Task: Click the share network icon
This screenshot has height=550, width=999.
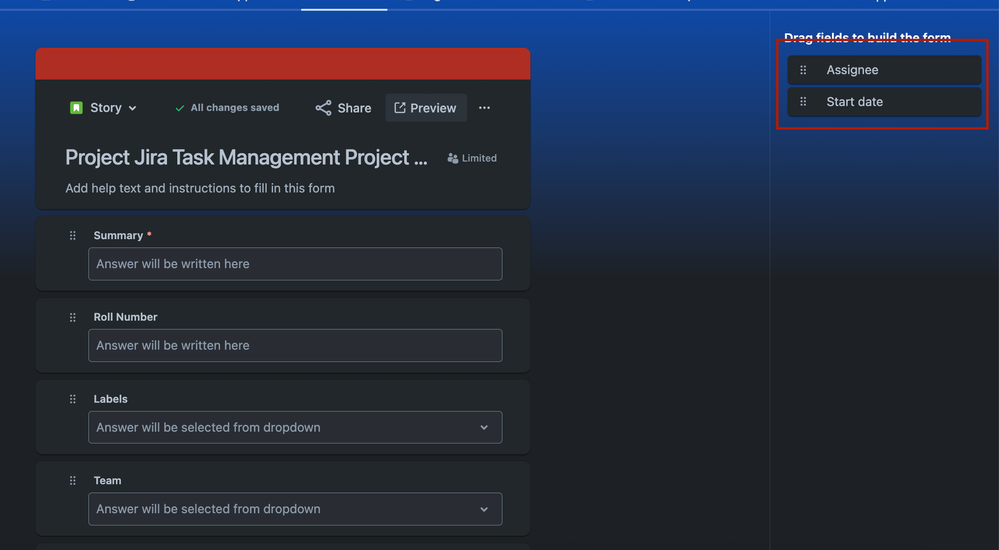Action: tap(323, 108)
